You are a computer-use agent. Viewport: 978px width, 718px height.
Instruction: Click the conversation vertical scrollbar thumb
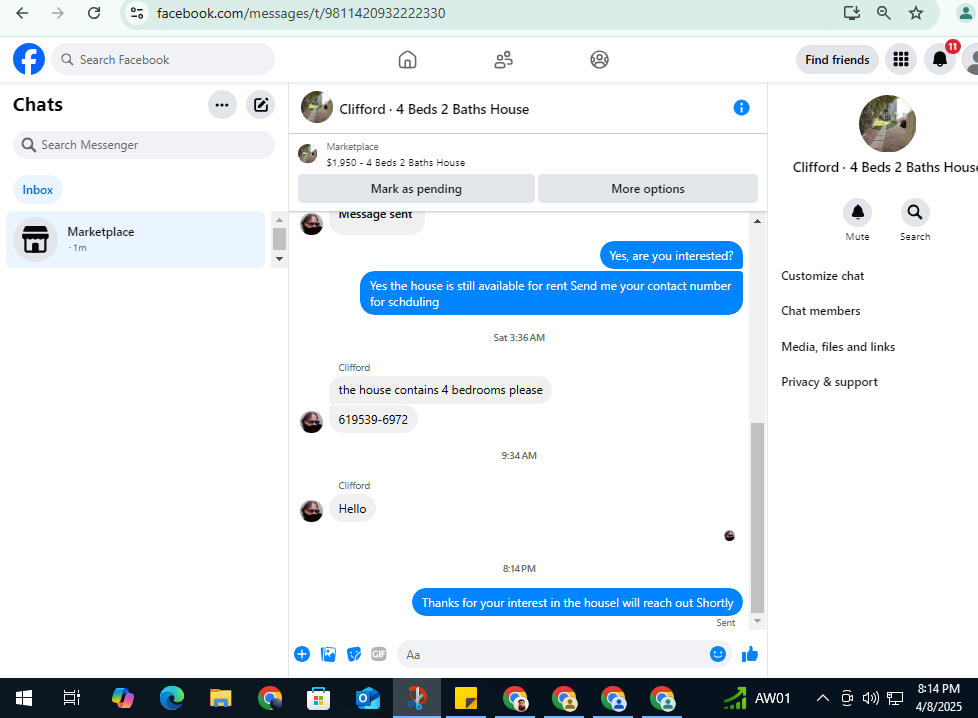757,518
